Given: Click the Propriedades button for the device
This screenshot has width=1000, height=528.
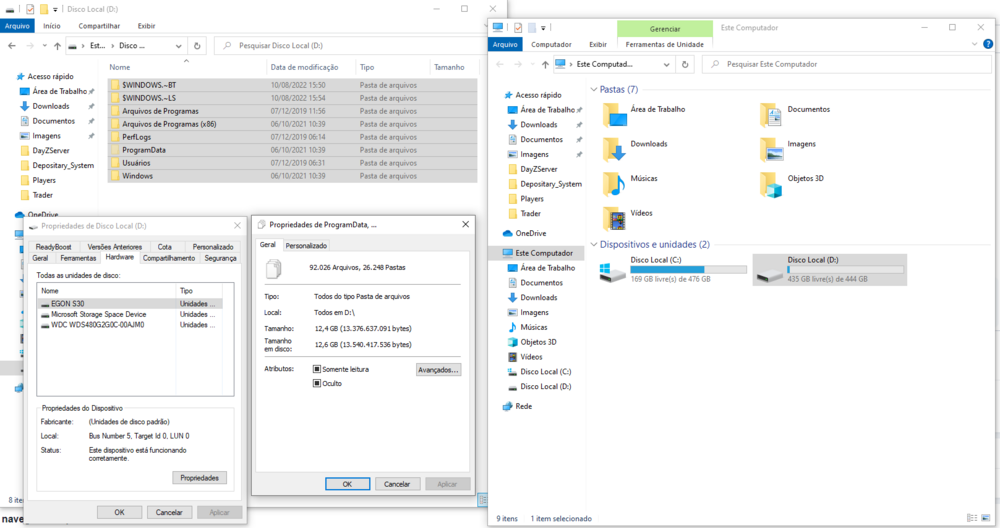Looking at the screenshot, I should coord(200,478).
